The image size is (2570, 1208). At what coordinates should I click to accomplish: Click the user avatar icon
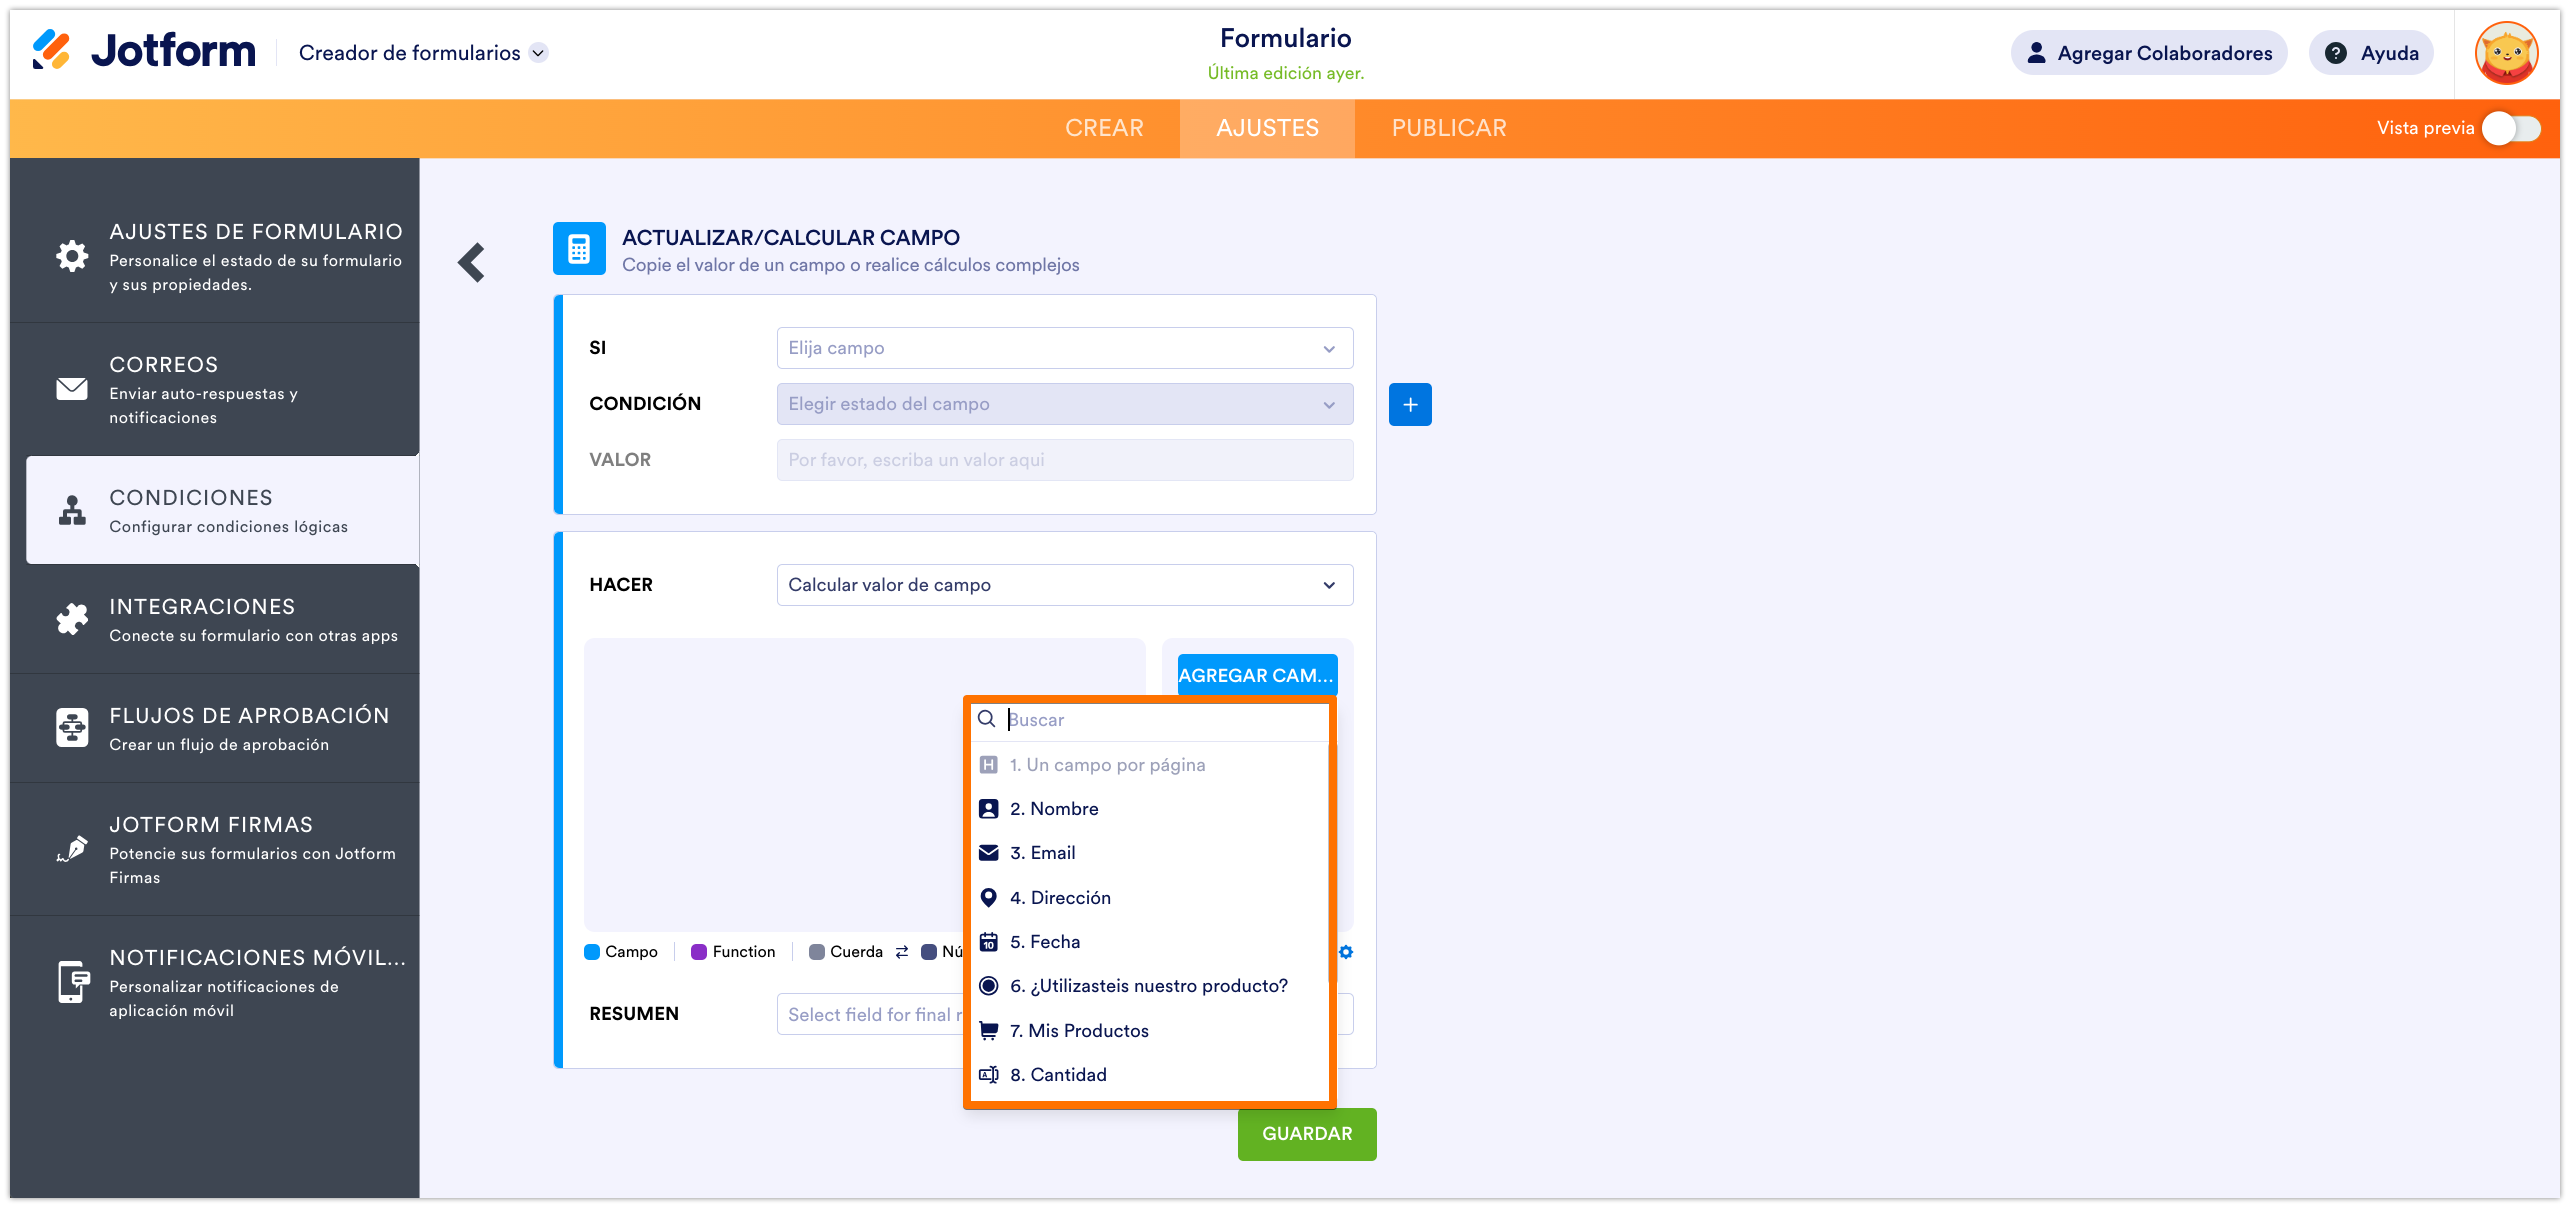click(2505, 53)
